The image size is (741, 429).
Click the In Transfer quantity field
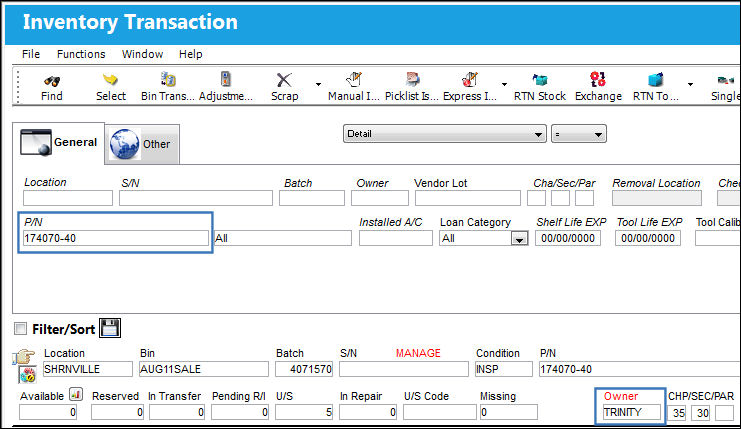[177, 412]
